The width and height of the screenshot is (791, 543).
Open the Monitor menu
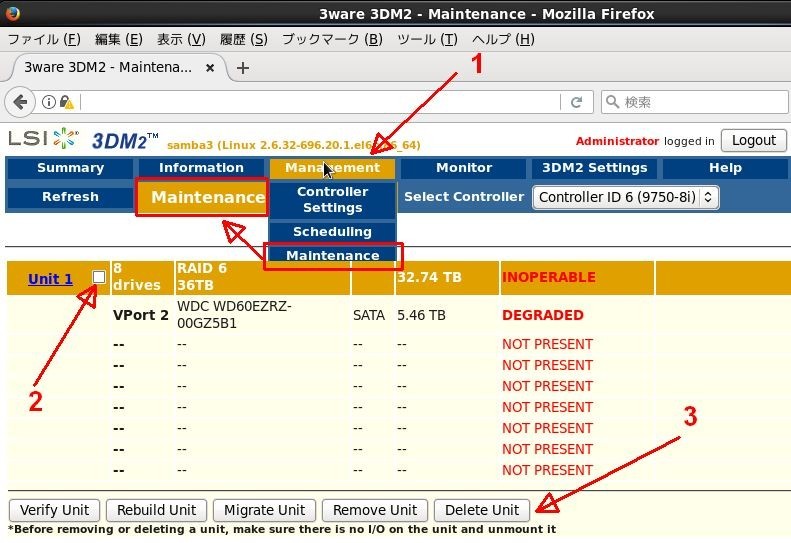point(464,168)
